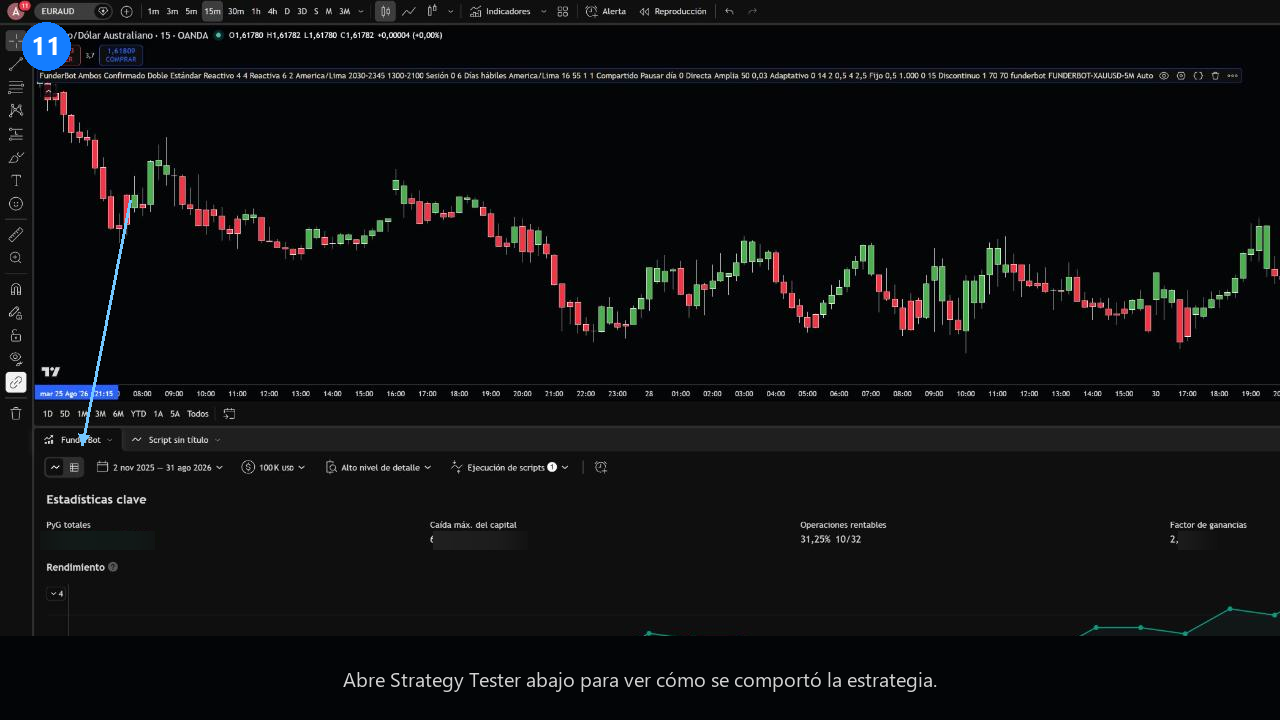
Task: Open the Ejecución de scripts menu
Action: click(x=510, y=467)
